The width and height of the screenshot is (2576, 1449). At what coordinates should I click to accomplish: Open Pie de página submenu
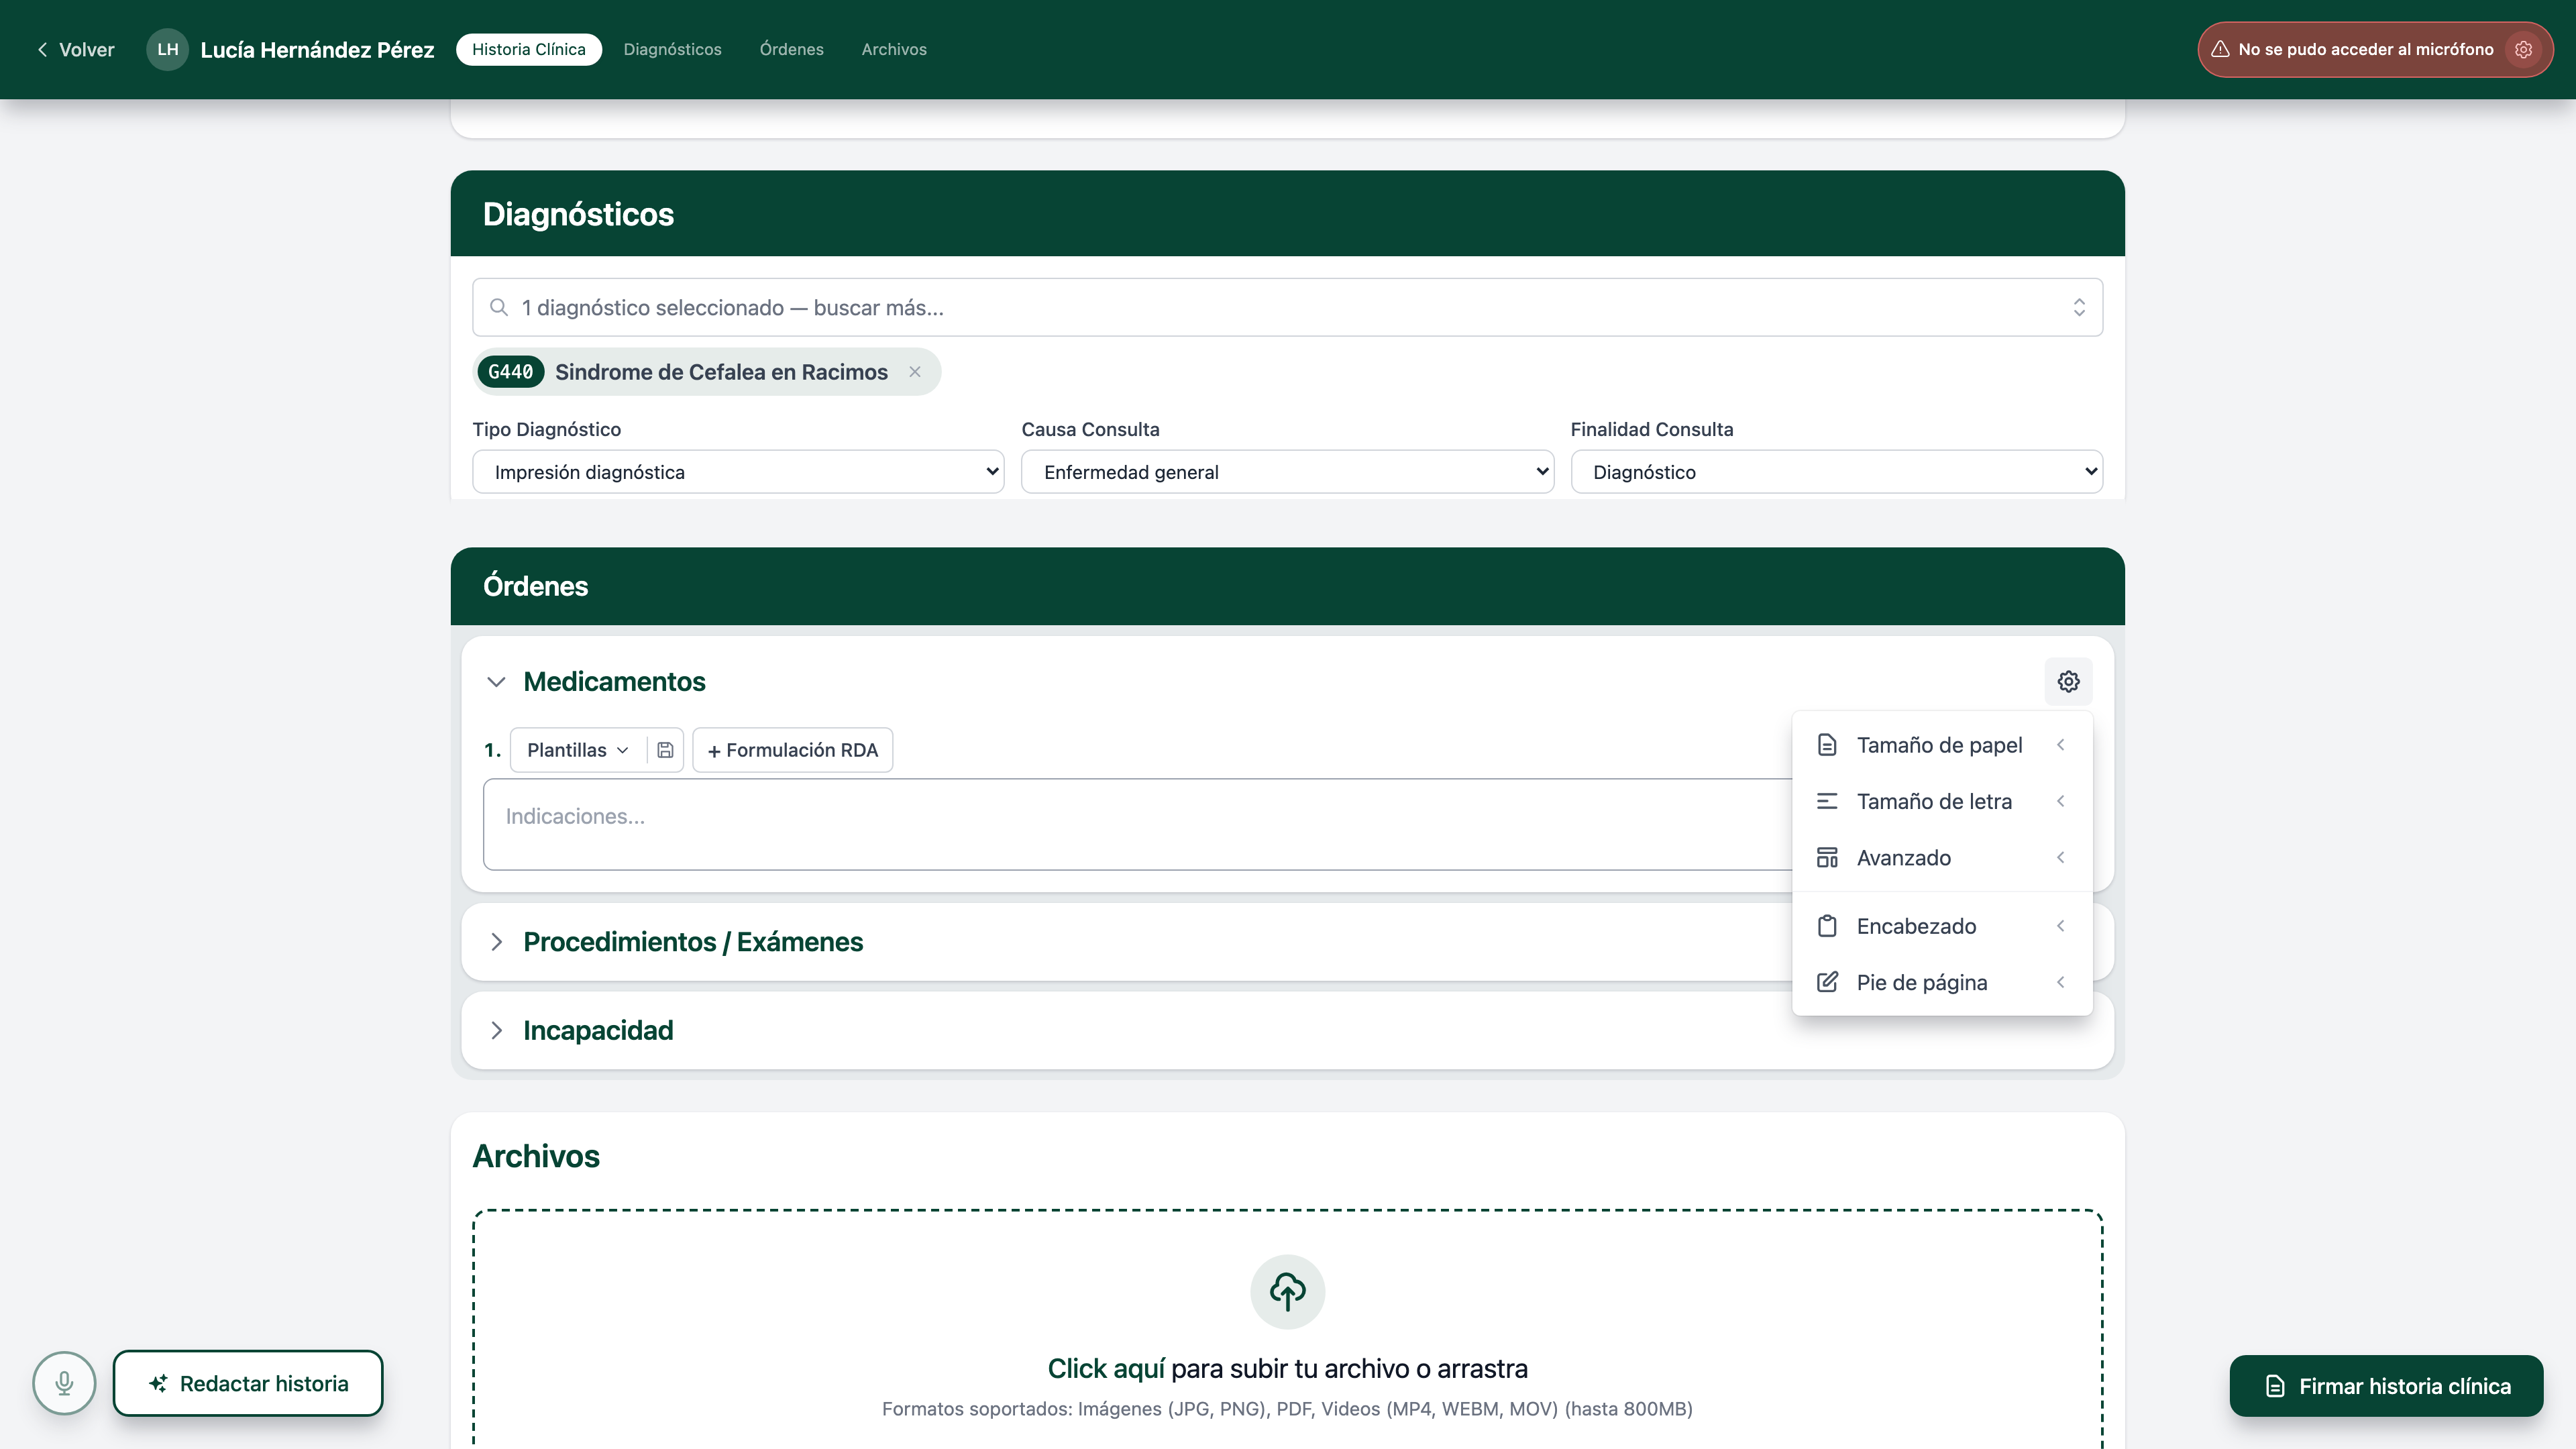coord(1941,982)
